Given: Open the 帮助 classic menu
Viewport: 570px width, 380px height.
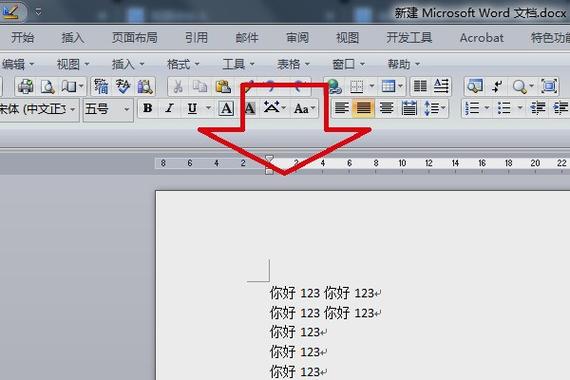Looking at the screenshot, I should tap(404, 64).
